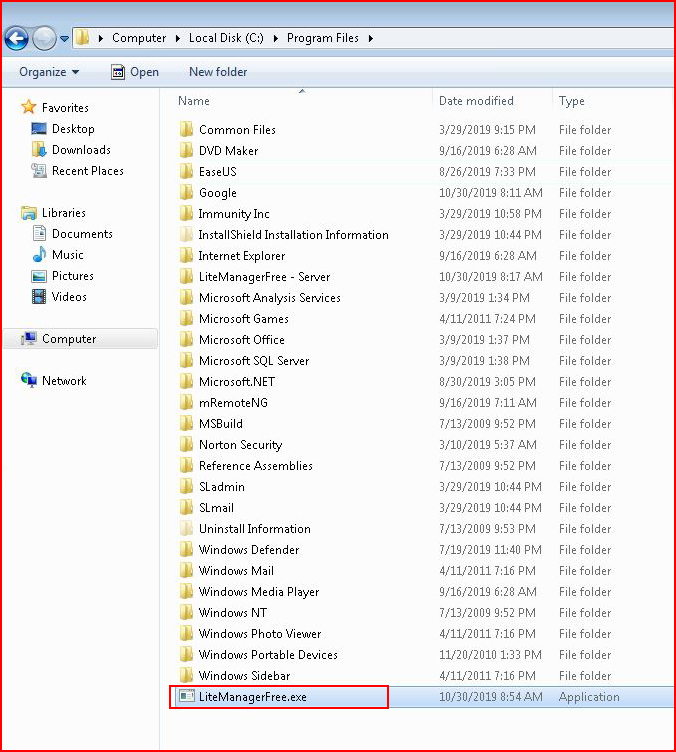Open Downloads in the navigation pane
This screenshot has height=752, width=676.
click(81, 150)
